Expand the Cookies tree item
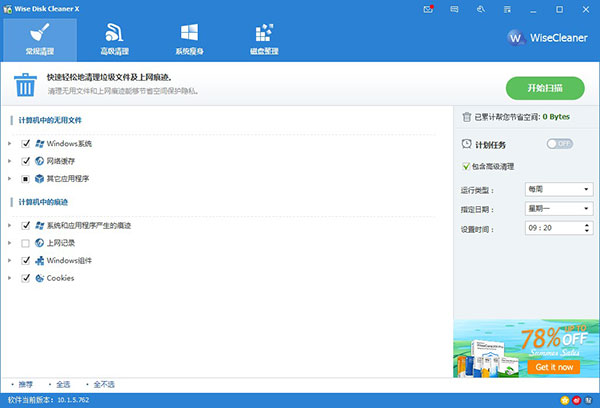The image size is (600, 408). coord(10,278)
